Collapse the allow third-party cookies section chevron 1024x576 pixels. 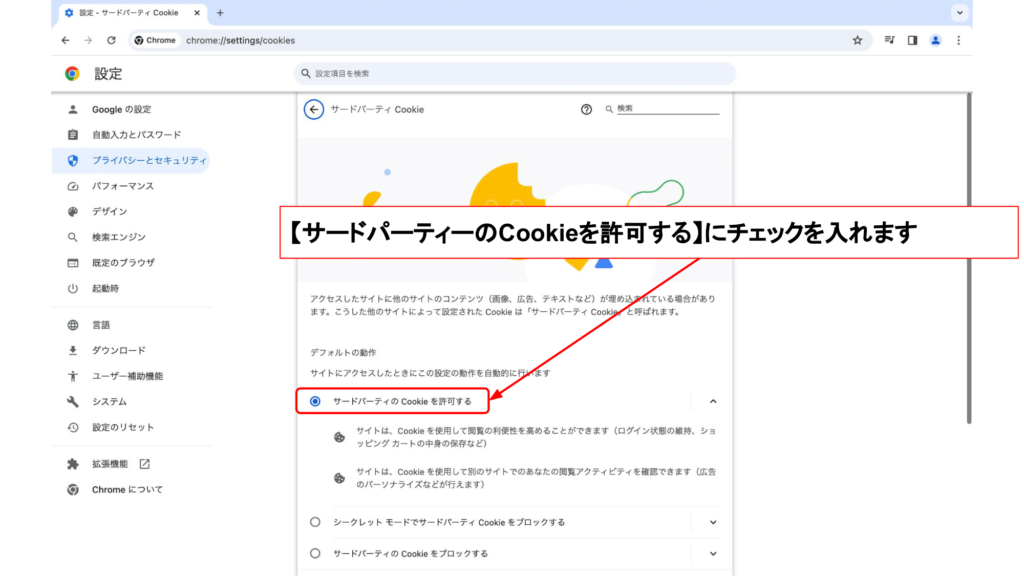pyautogui.click(x=713, y=401)
